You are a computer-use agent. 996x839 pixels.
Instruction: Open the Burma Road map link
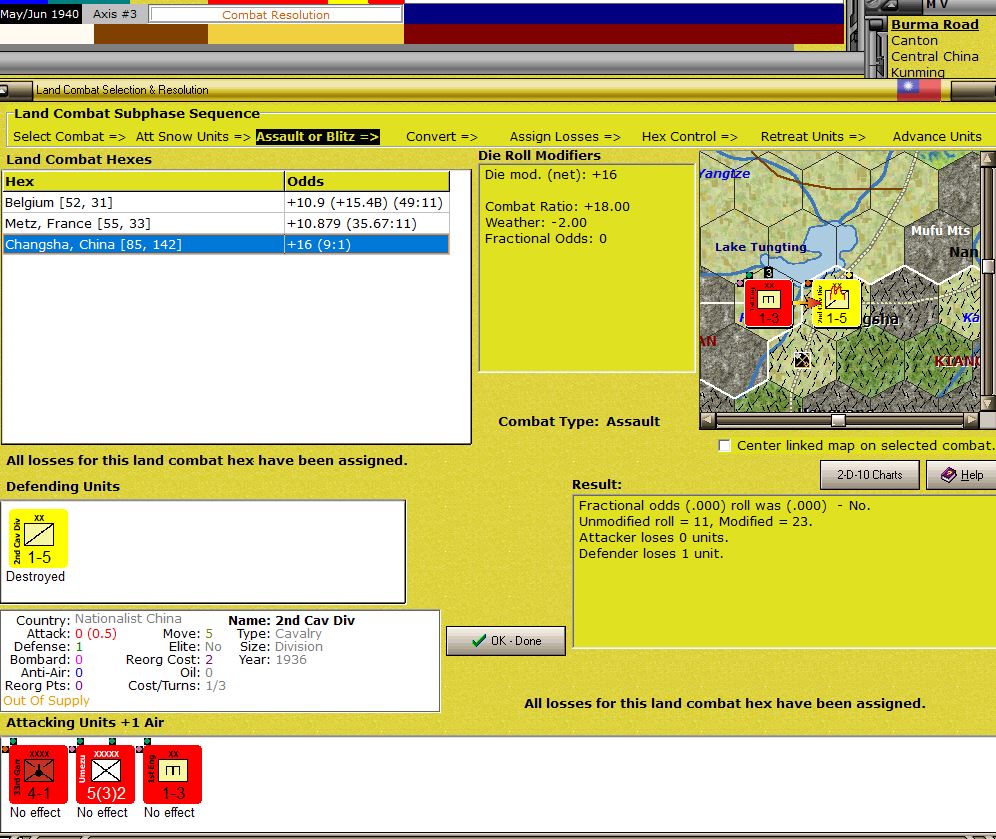coord(934,24)
